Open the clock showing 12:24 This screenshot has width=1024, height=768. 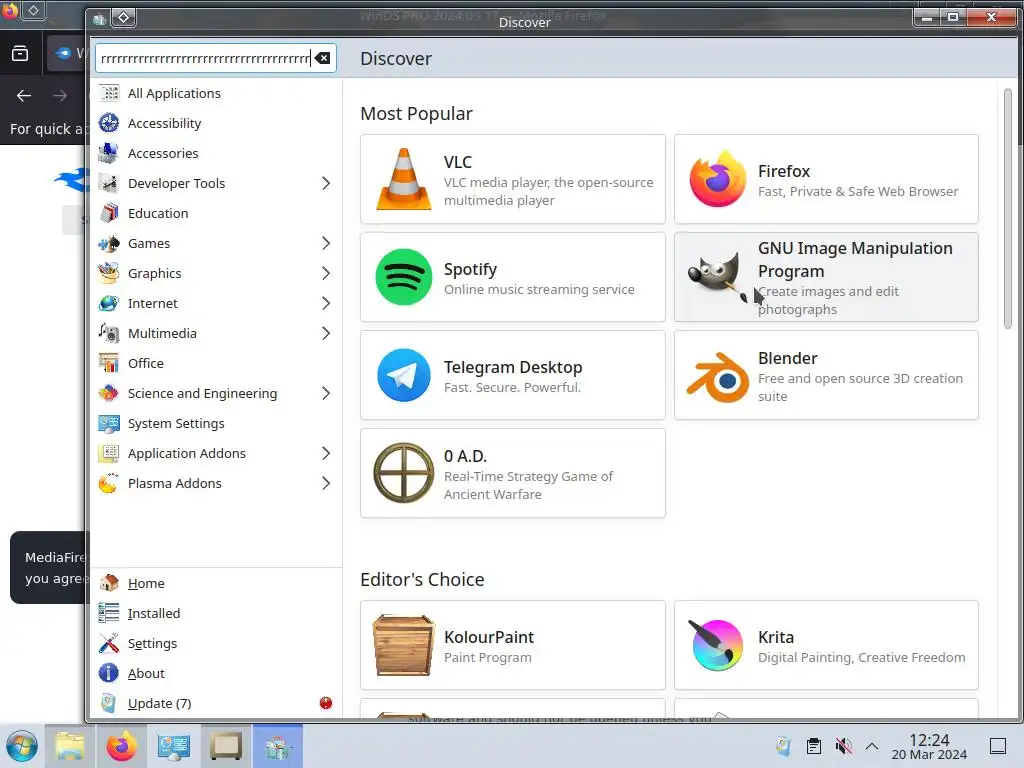(x=929, y=746)
